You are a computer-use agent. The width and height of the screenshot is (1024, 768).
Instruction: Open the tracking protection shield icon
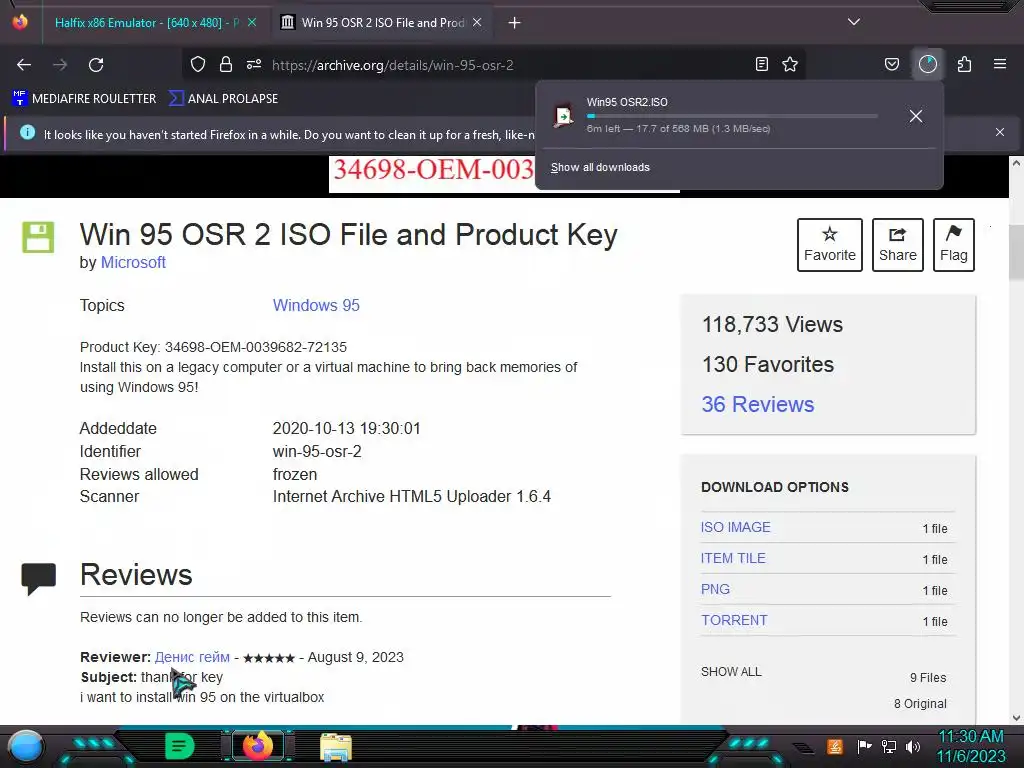198,64
